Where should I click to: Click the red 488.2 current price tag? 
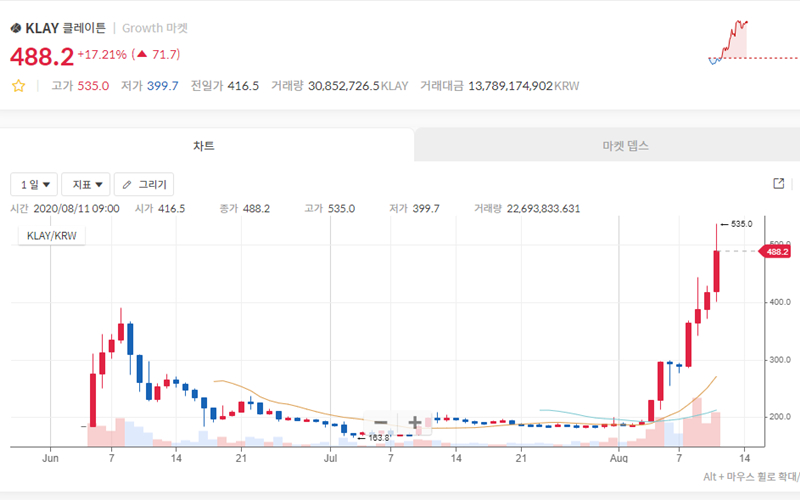[775, 252]
